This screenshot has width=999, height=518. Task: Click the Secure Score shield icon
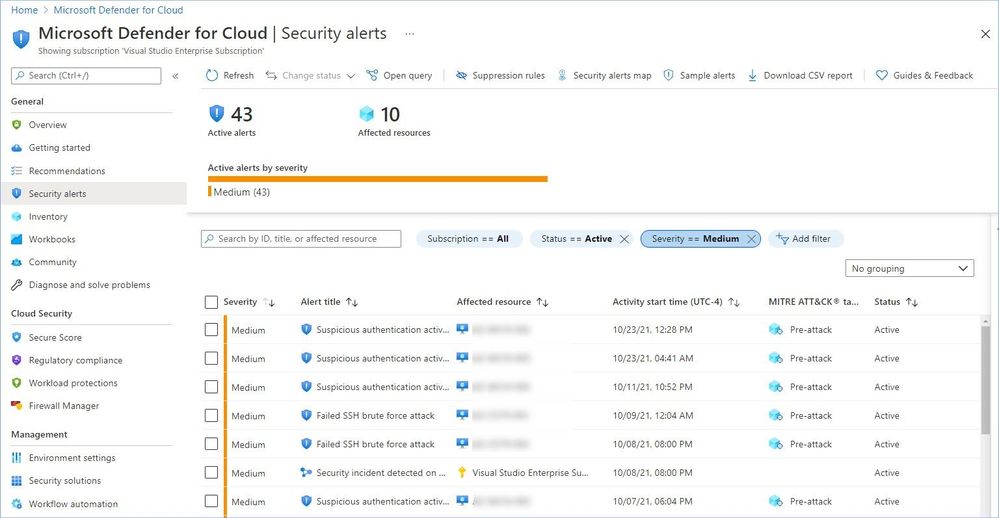17,337
